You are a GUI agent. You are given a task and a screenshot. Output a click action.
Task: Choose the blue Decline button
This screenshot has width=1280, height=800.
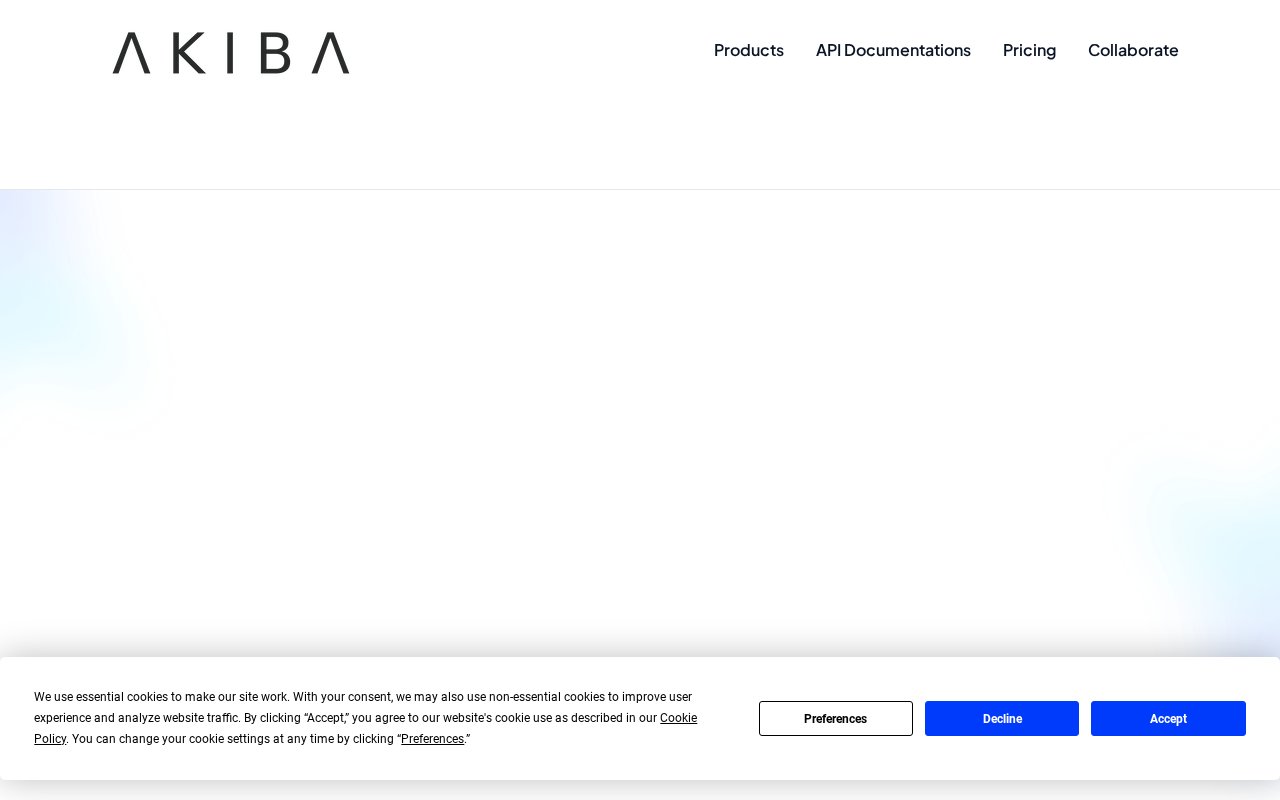tap(1002, 718)
